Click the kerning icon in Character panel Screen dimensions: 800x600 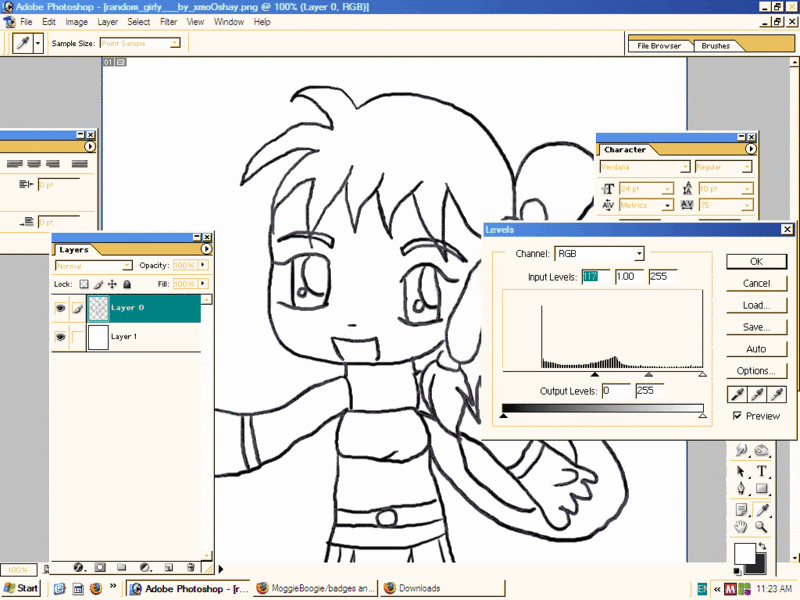(x=608, y=205)
